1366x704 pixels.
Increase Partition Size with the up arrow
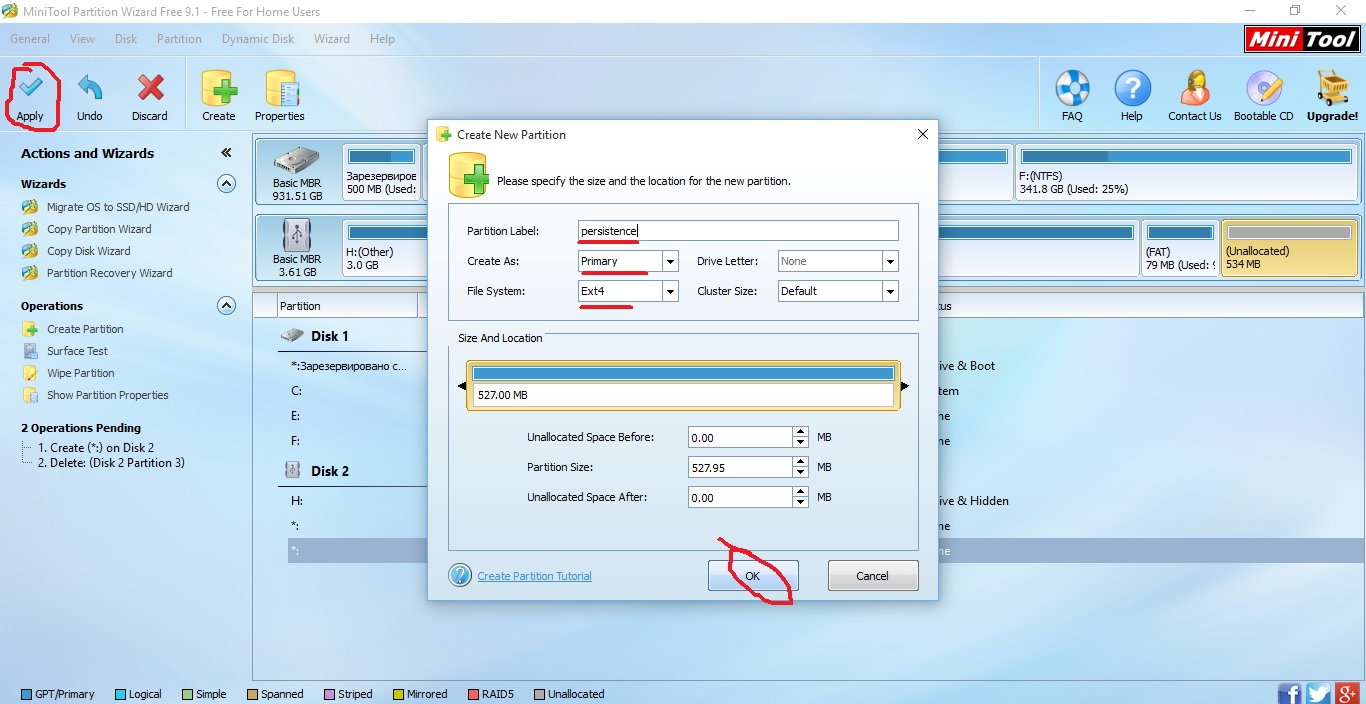800,462
